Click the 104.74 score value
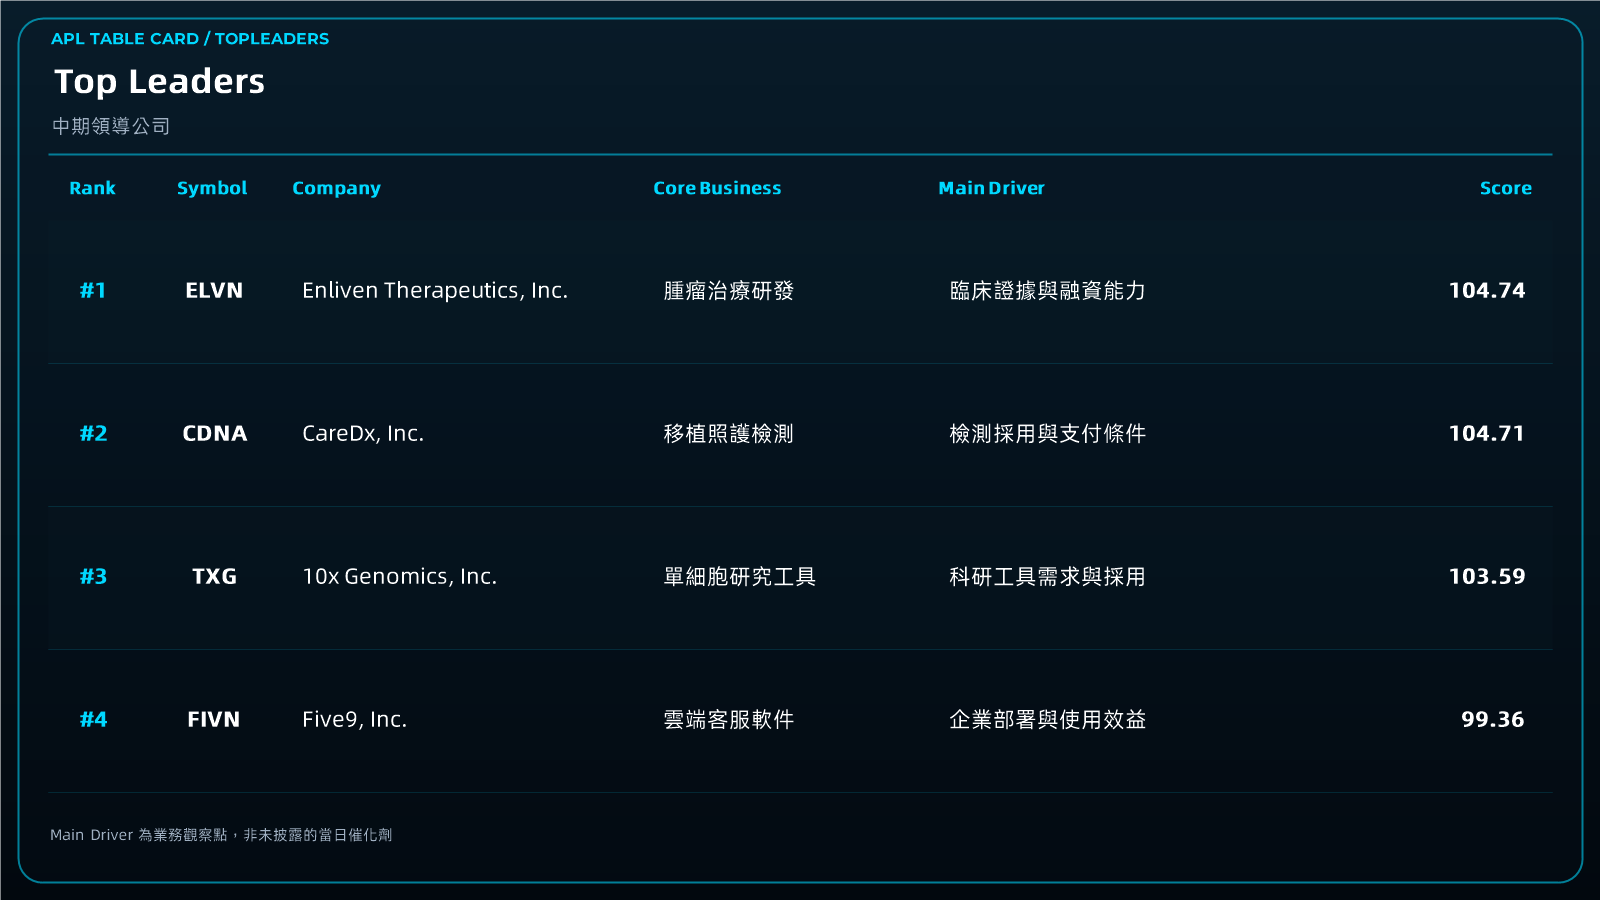The image size is (1600, 900). [x=1487, y=290]
